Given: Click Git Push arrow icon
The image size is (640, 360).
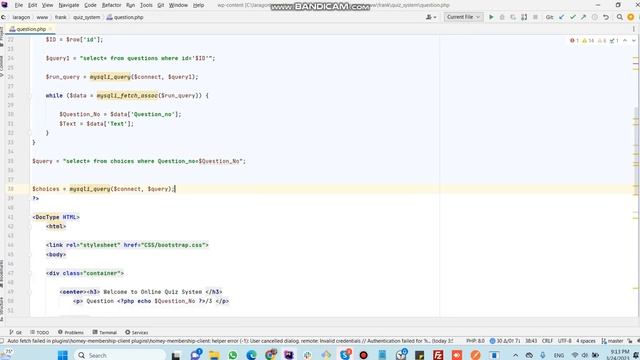Looking at the screenshot, I should tap(584, 17).
